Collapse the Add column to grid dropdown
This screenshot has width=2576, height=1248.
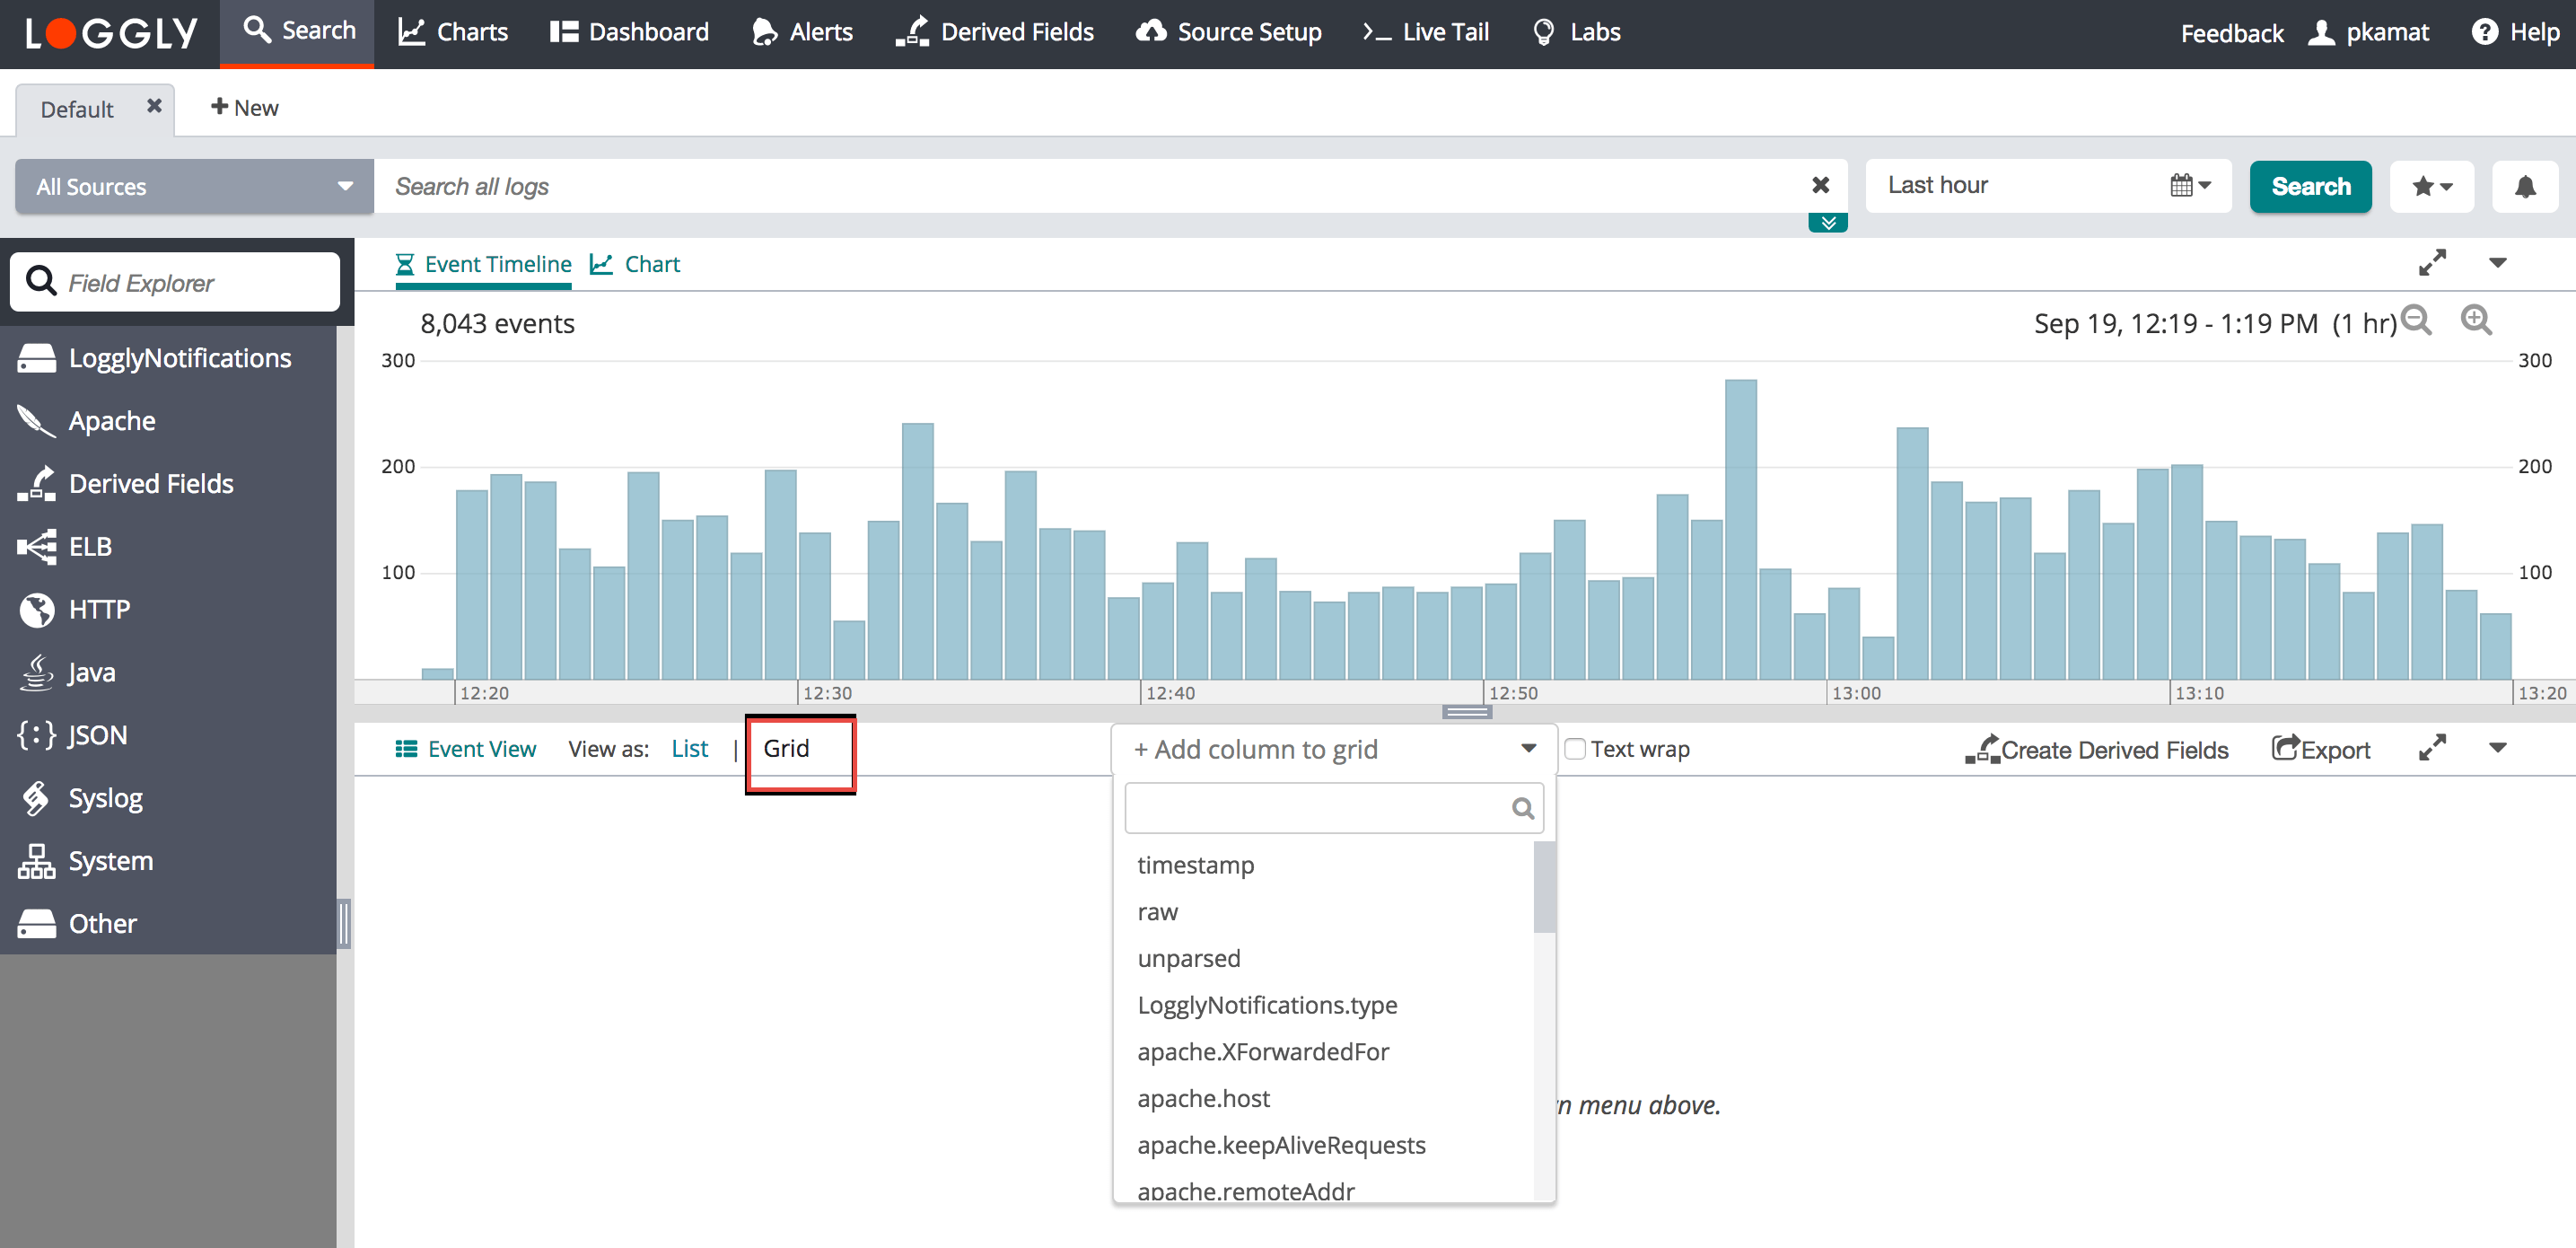(1528, 749)
